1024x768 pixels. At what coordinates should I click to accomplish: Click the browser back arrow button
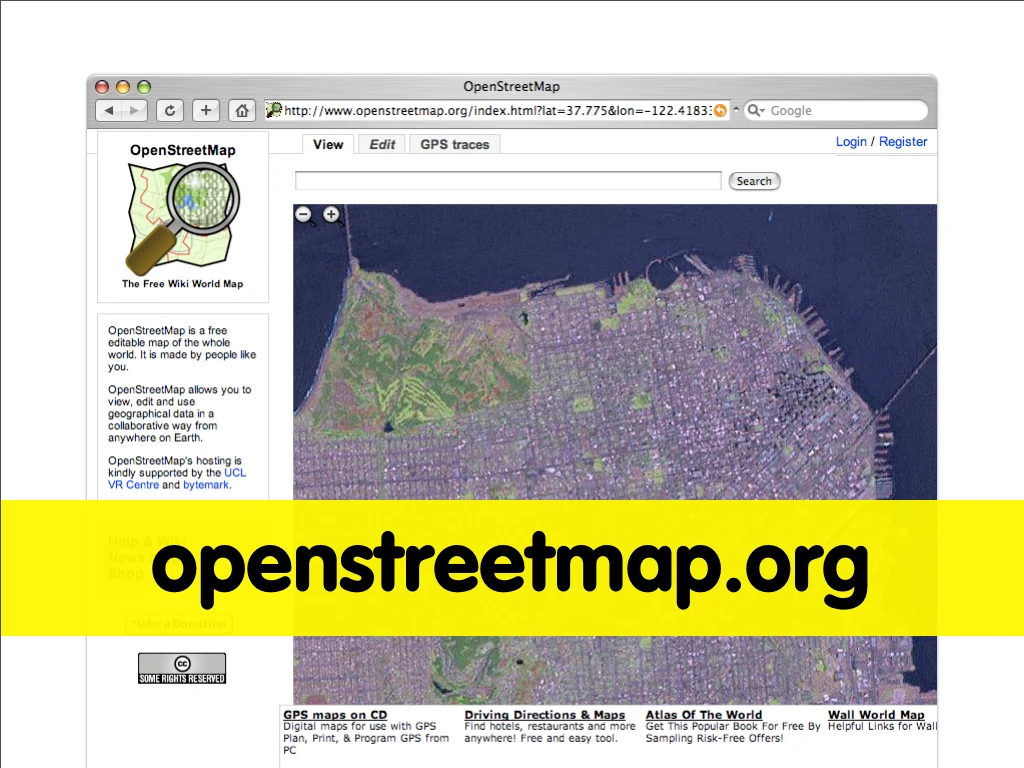[109, 110]
